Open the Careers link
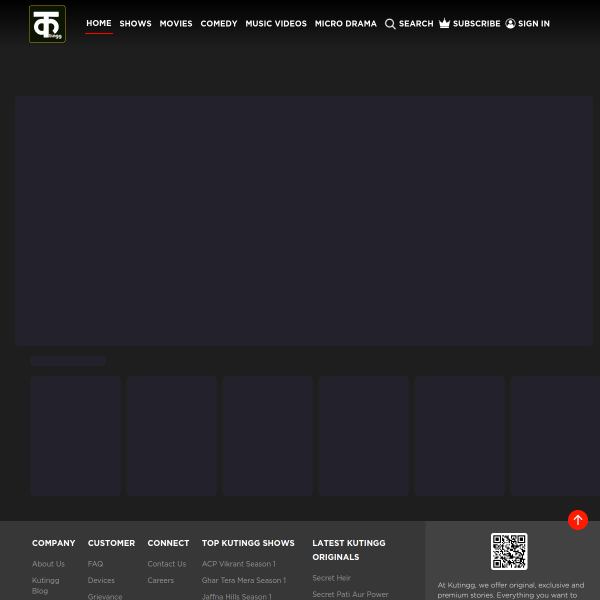600x600 pixels. pyautogui.click(x=160, y=580)
